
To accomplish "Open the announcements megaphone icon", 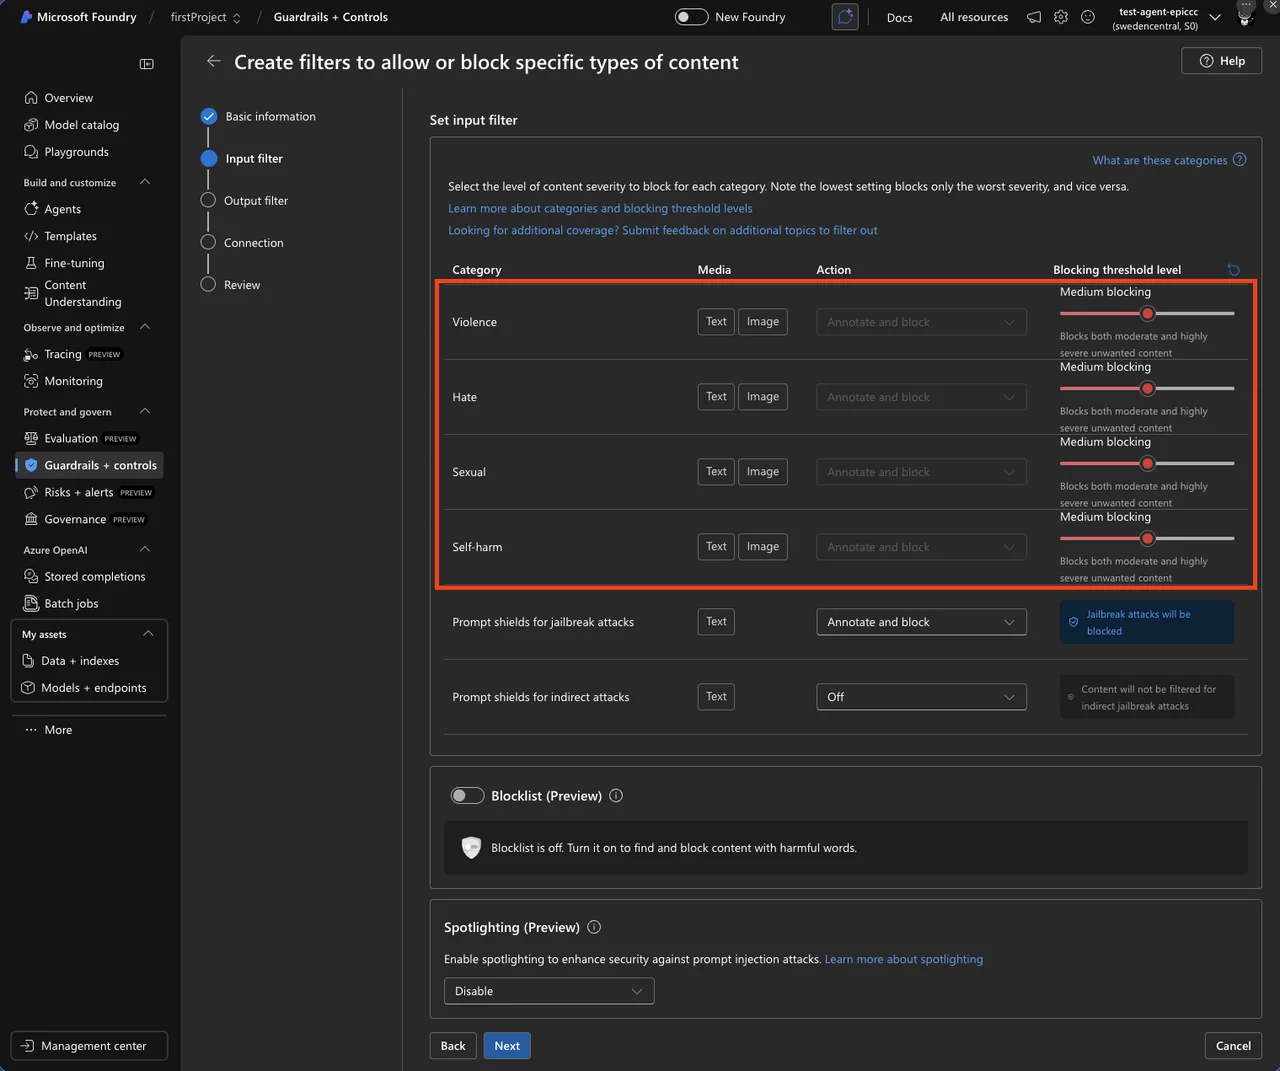I will tap(1034, 17).
